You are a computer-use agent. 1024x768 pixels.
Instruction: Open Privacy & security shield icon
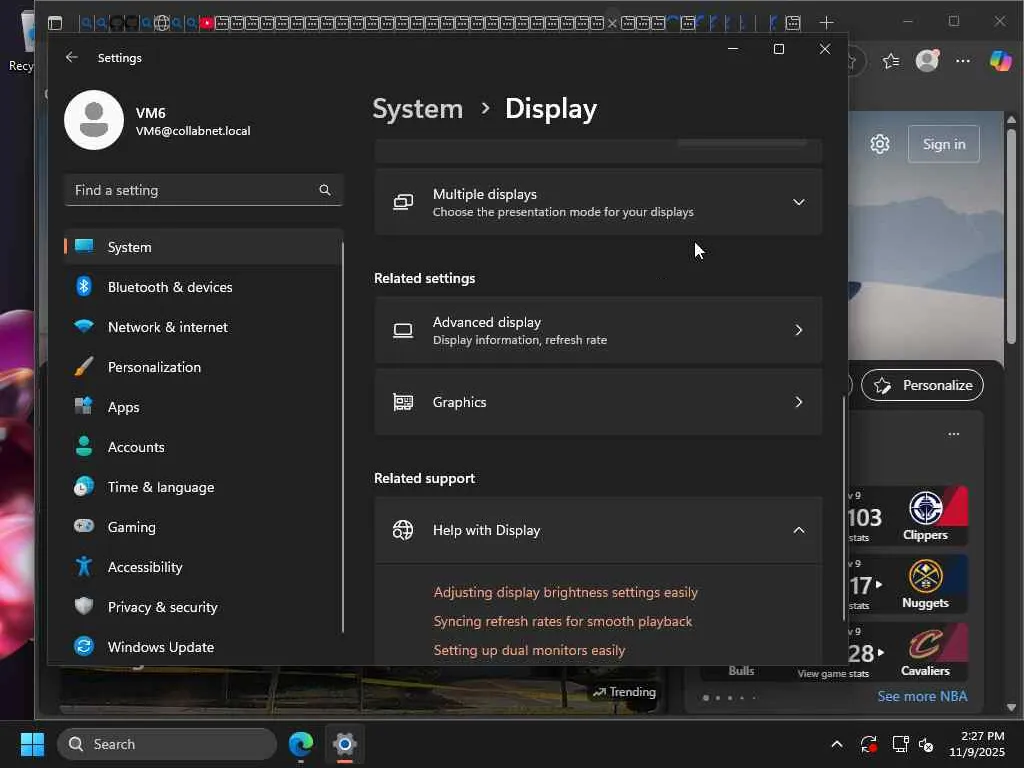pyautogui.click(x=85, y=607)
